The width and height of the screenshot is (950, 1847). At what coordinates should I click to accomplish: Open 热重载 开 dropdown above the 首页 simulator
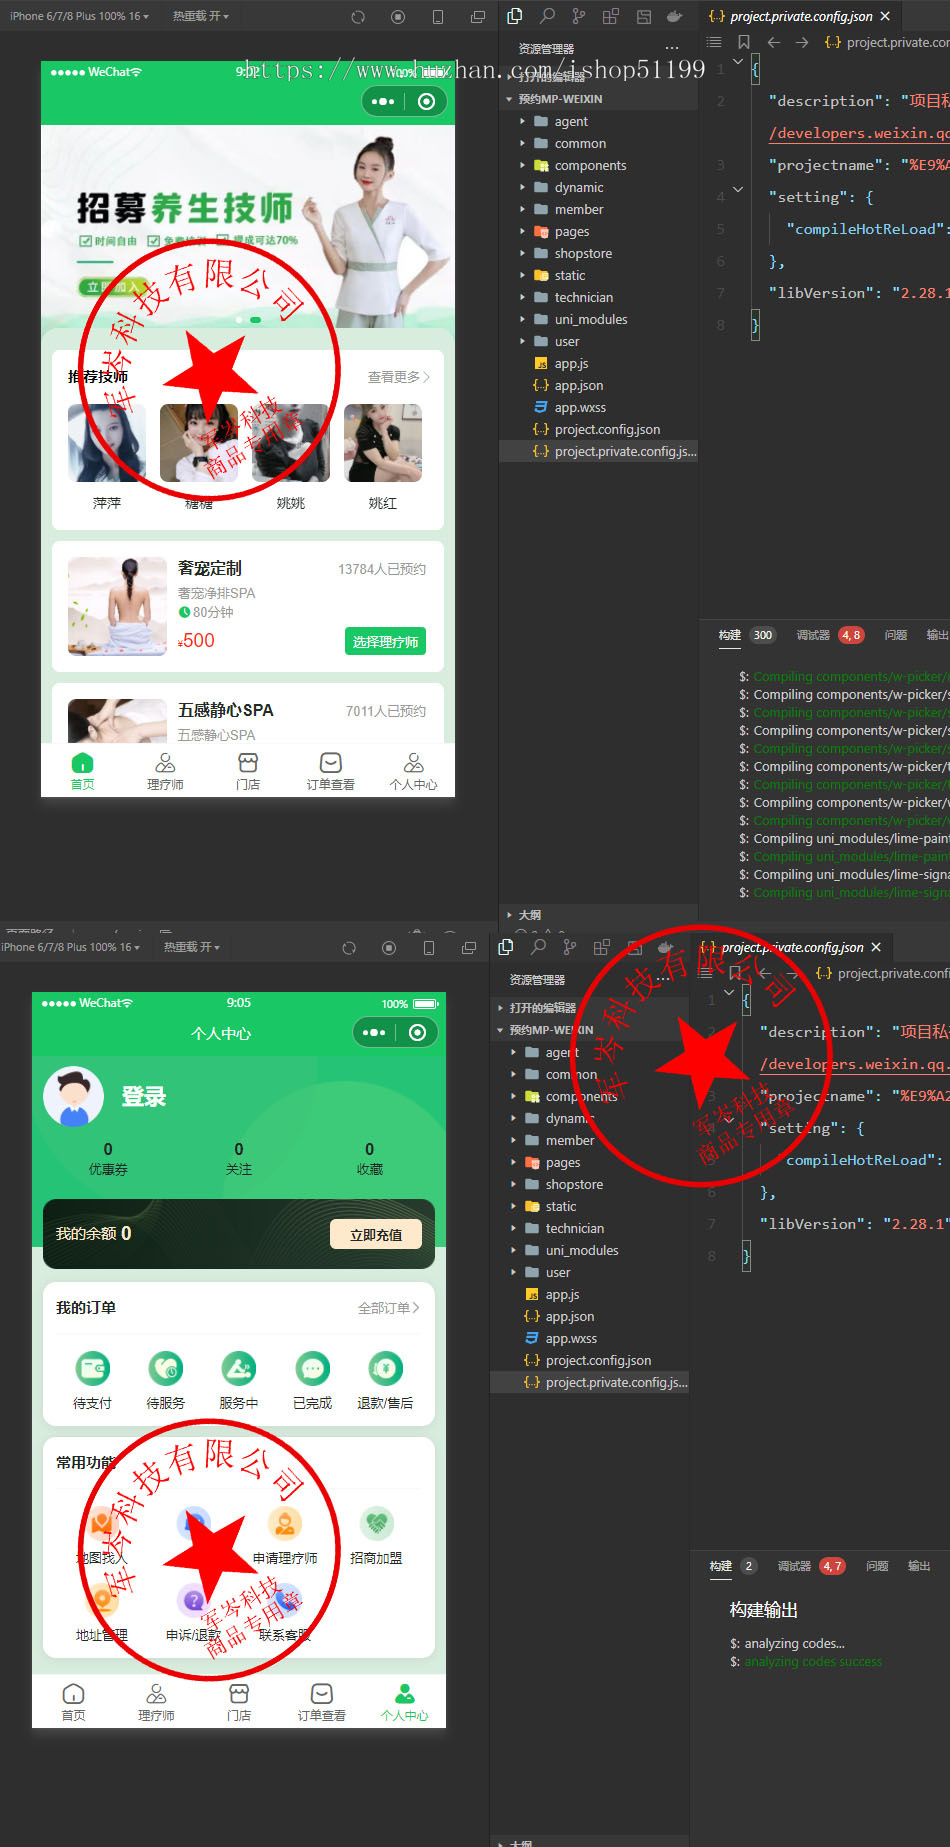tap(201, 16)
